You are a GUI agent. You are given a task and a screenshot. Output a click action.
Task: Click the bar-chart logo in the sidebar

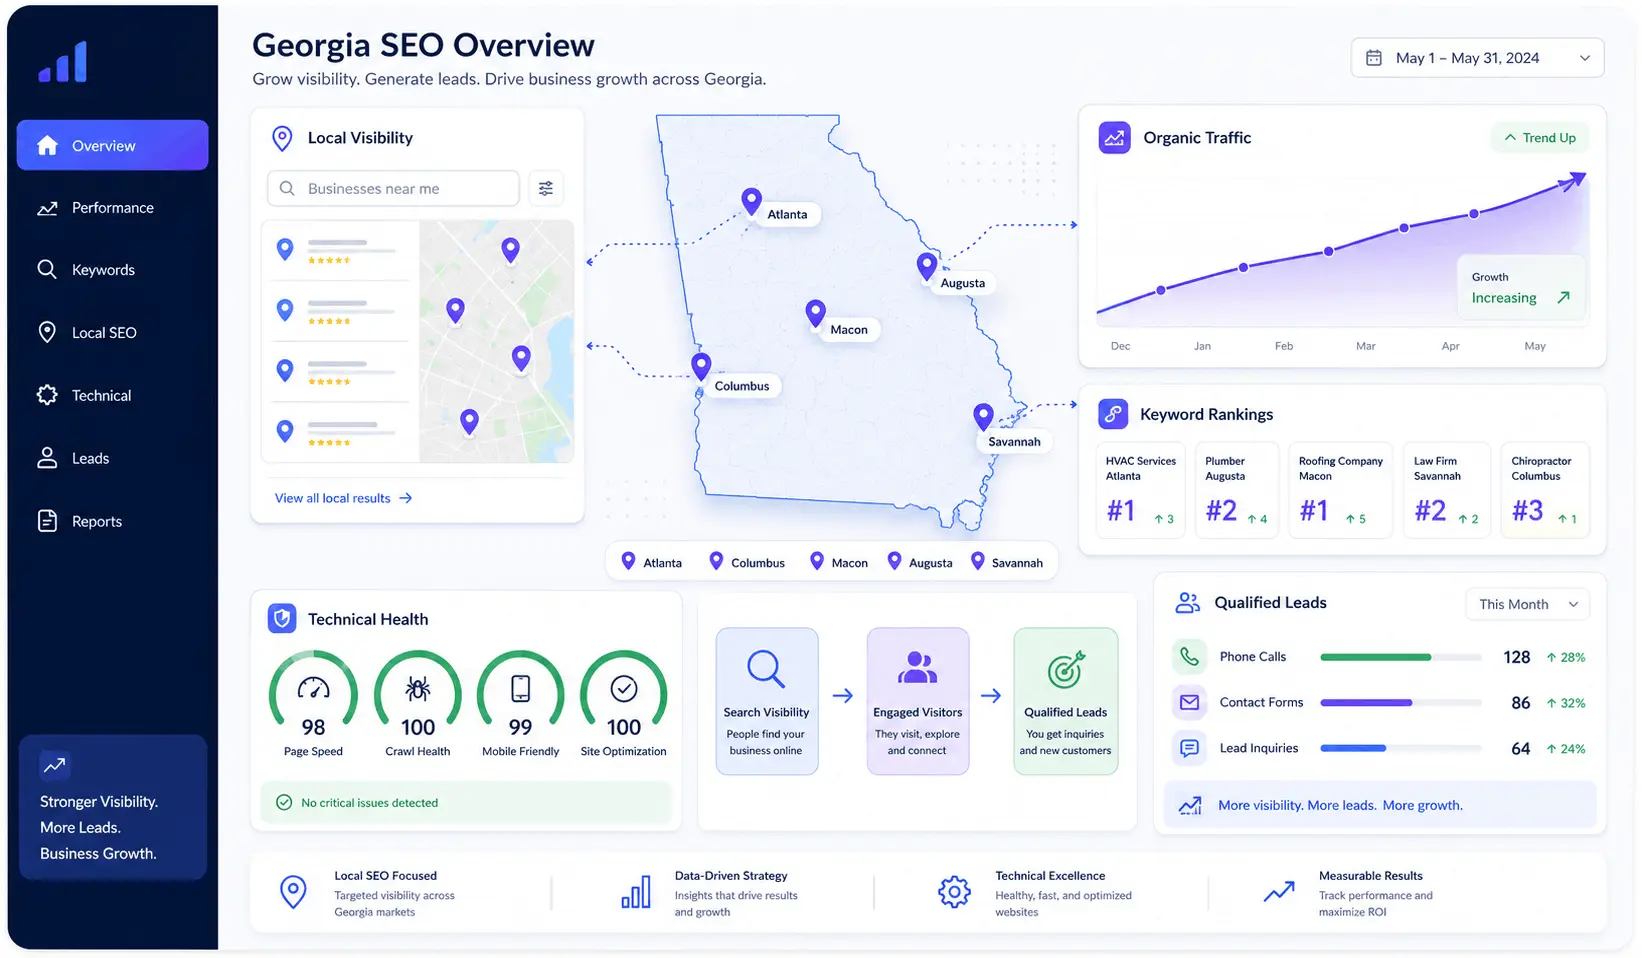pyautogui.click(x=63, y=62)
